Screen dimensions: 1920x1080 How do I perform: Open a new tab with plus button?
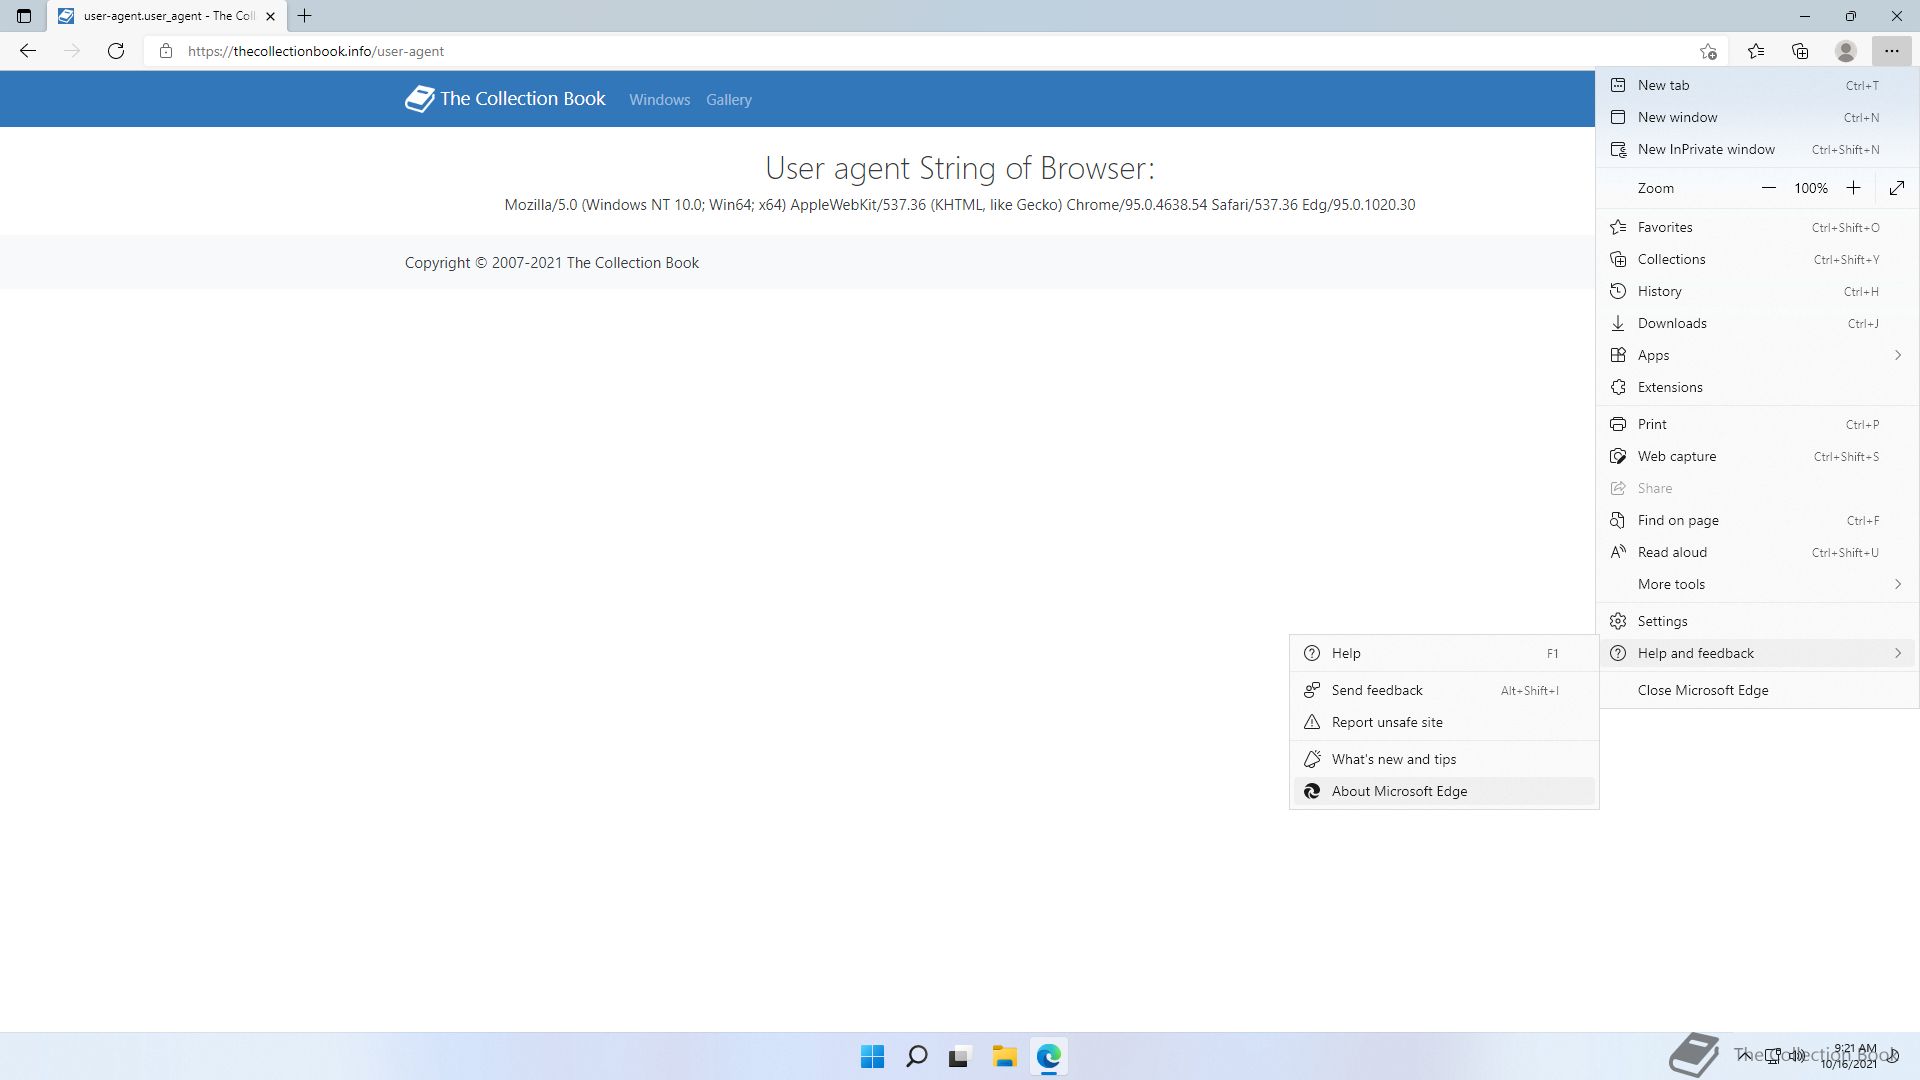point(305,16)
